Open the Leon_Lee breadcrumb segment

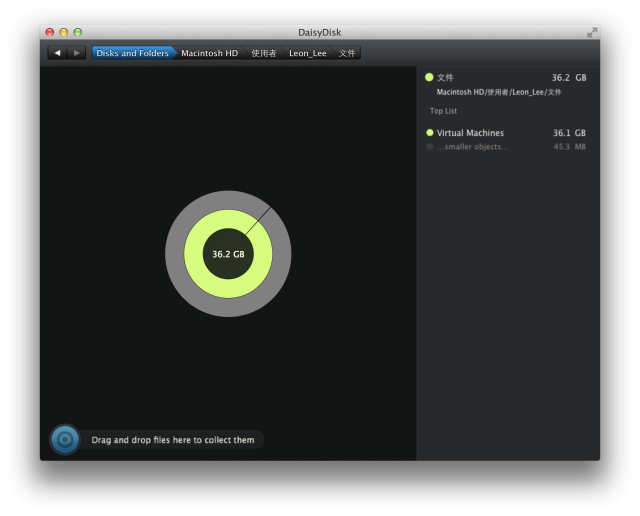(x=307, y=53)
